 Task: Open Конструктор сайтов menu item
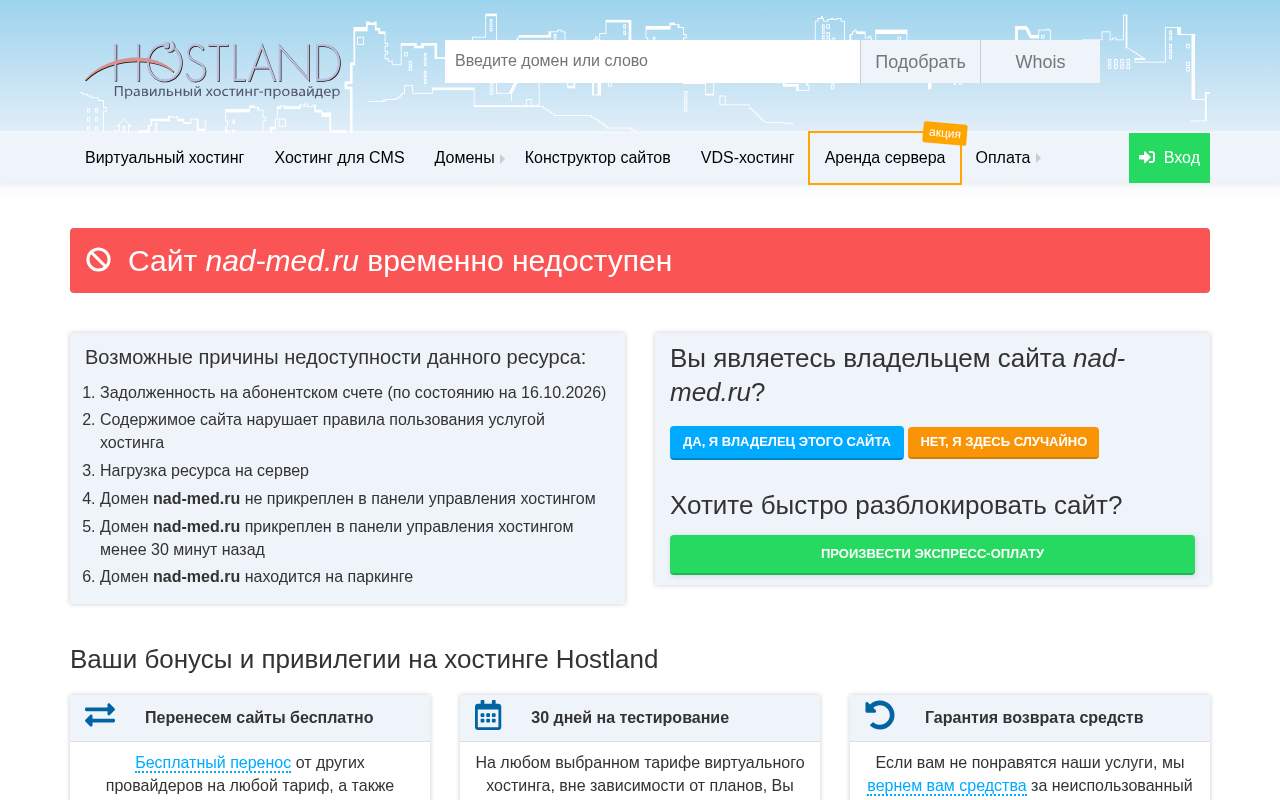point(598,158)
